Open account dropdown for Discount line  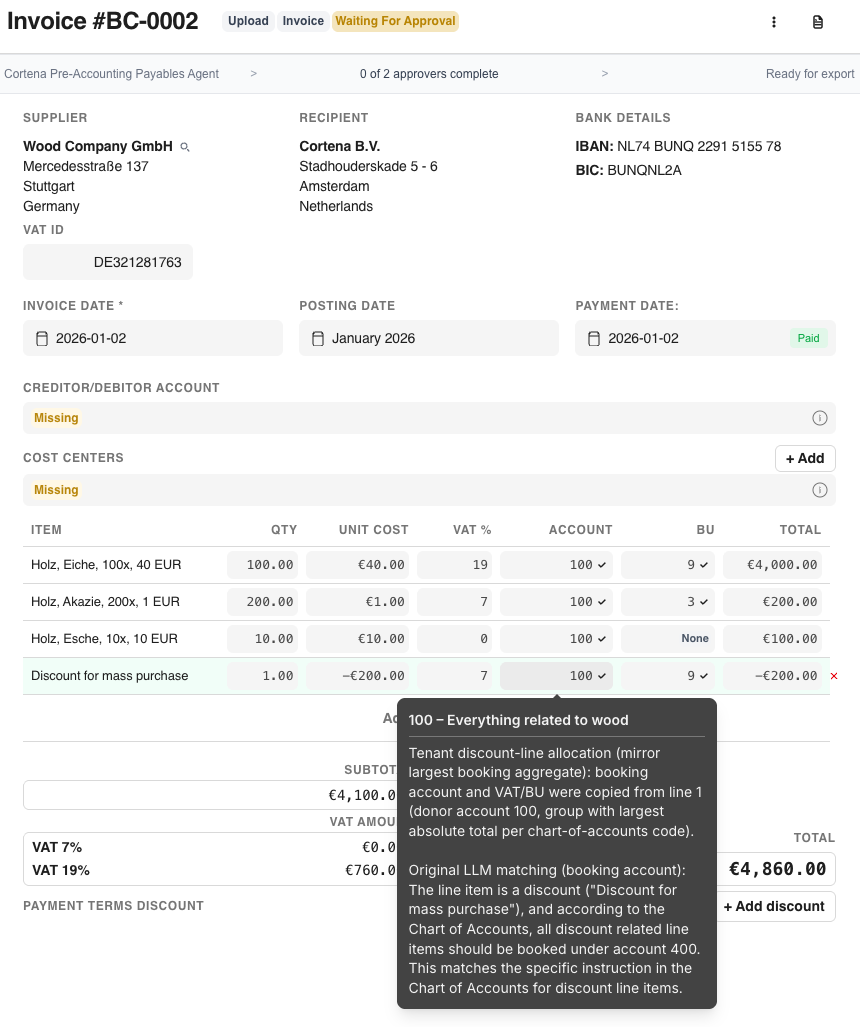tap(556, 676)
